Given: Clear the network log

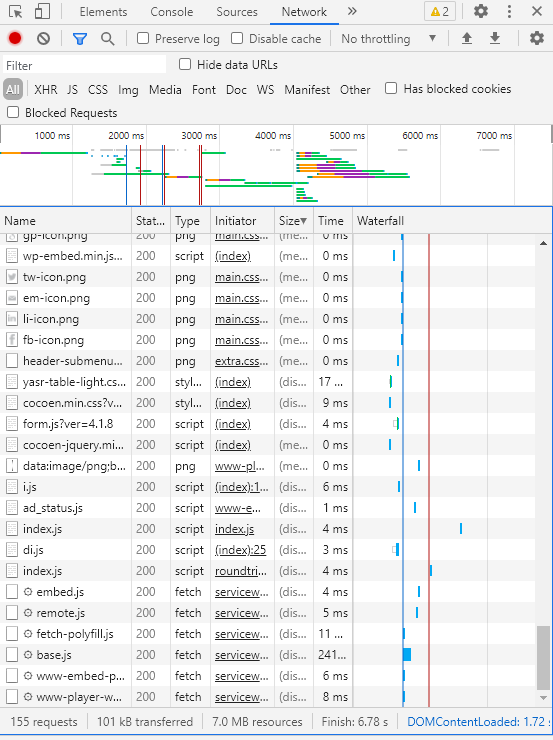Looking at the screenshot, I should pos(43,39).
